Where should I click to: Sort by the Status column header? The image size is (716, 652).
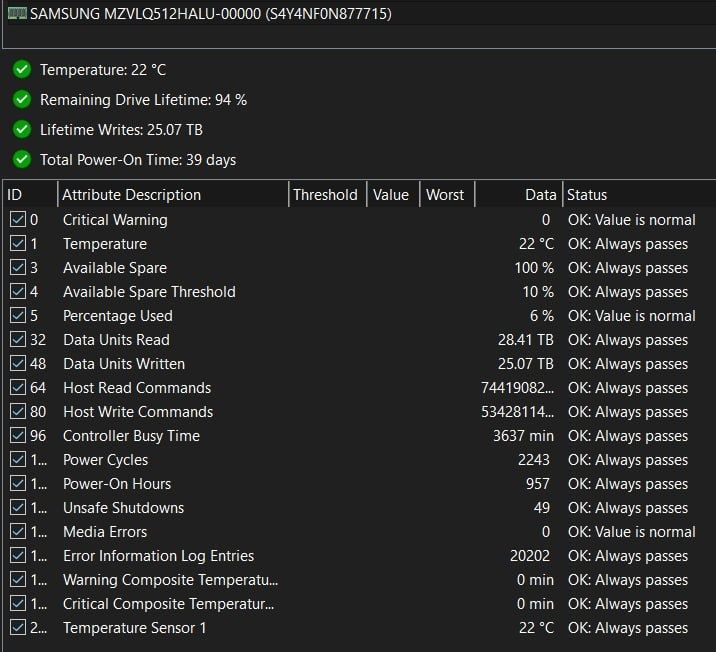[x=639, y=195]
